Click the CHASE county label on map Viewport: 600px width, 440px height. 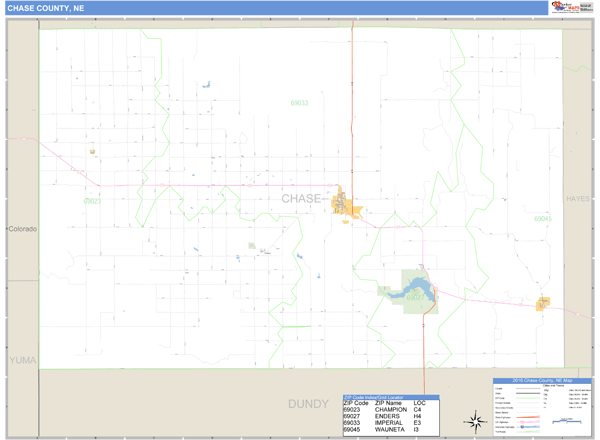click(301, 199)
